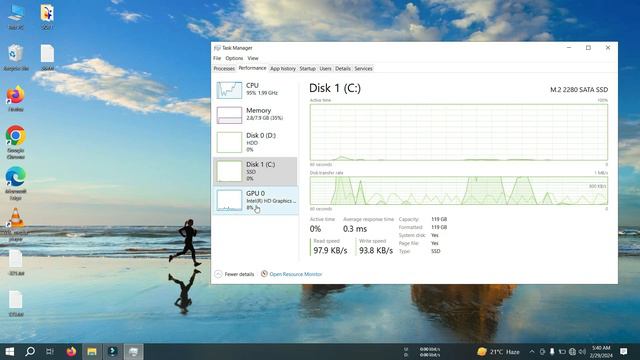Close the Task Manager window
This screenshot has height=360, width=640.
click(x=608, y=48)
